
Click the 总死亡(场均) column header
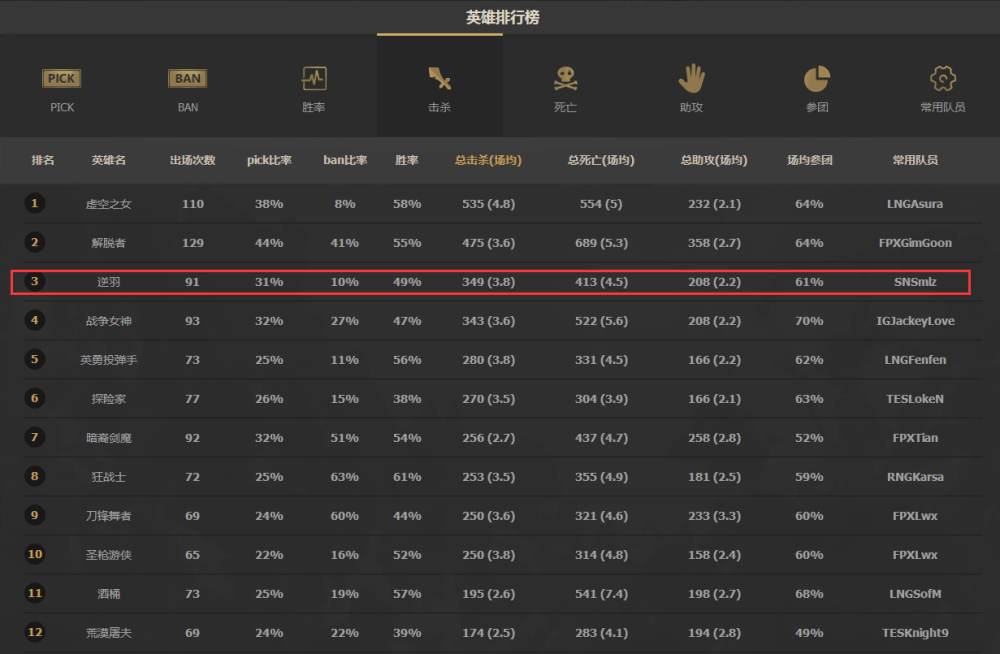click(601, 160)
